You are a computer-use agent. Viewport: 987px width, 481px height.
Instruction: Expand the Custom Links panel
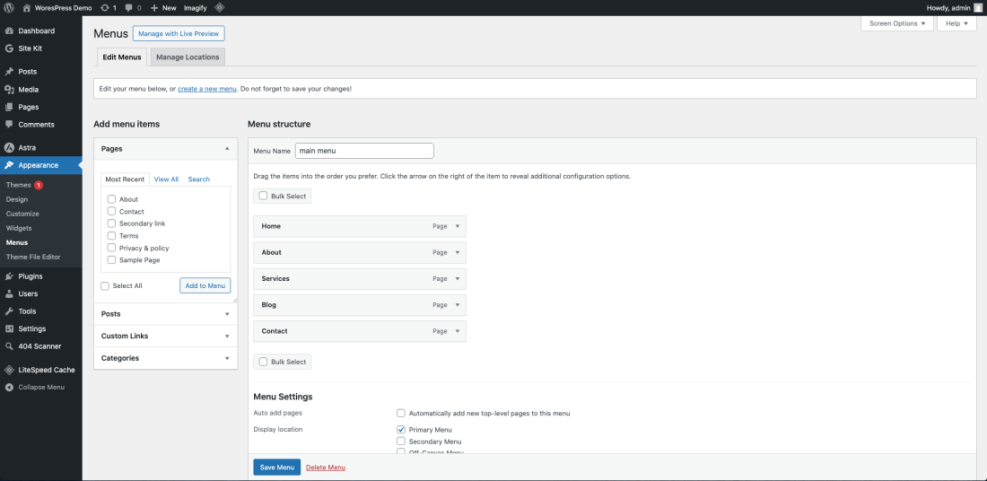(166, 336)
